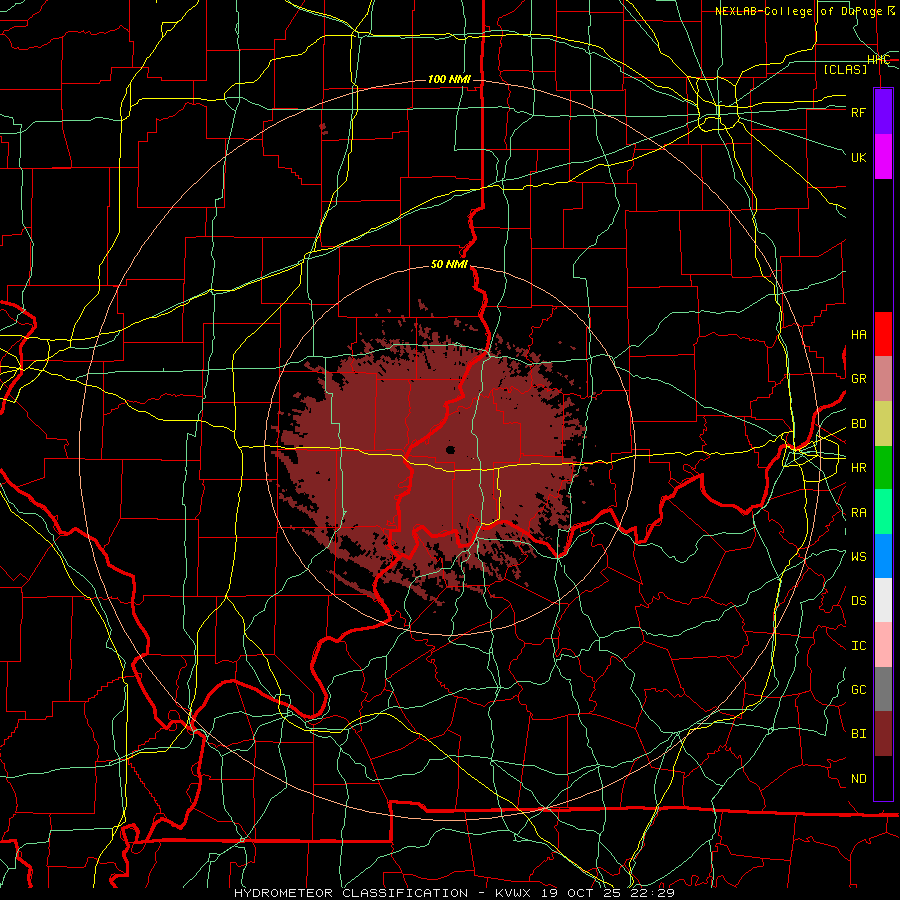Click the "ND" legend label

[858, 779]
